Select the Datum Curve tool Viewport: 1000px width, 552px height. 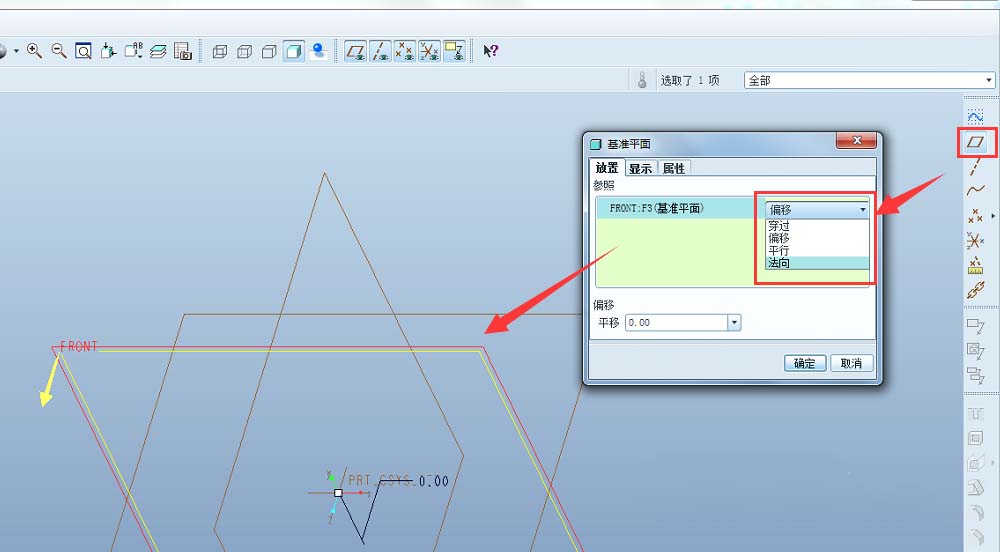(x=975, y=190)
